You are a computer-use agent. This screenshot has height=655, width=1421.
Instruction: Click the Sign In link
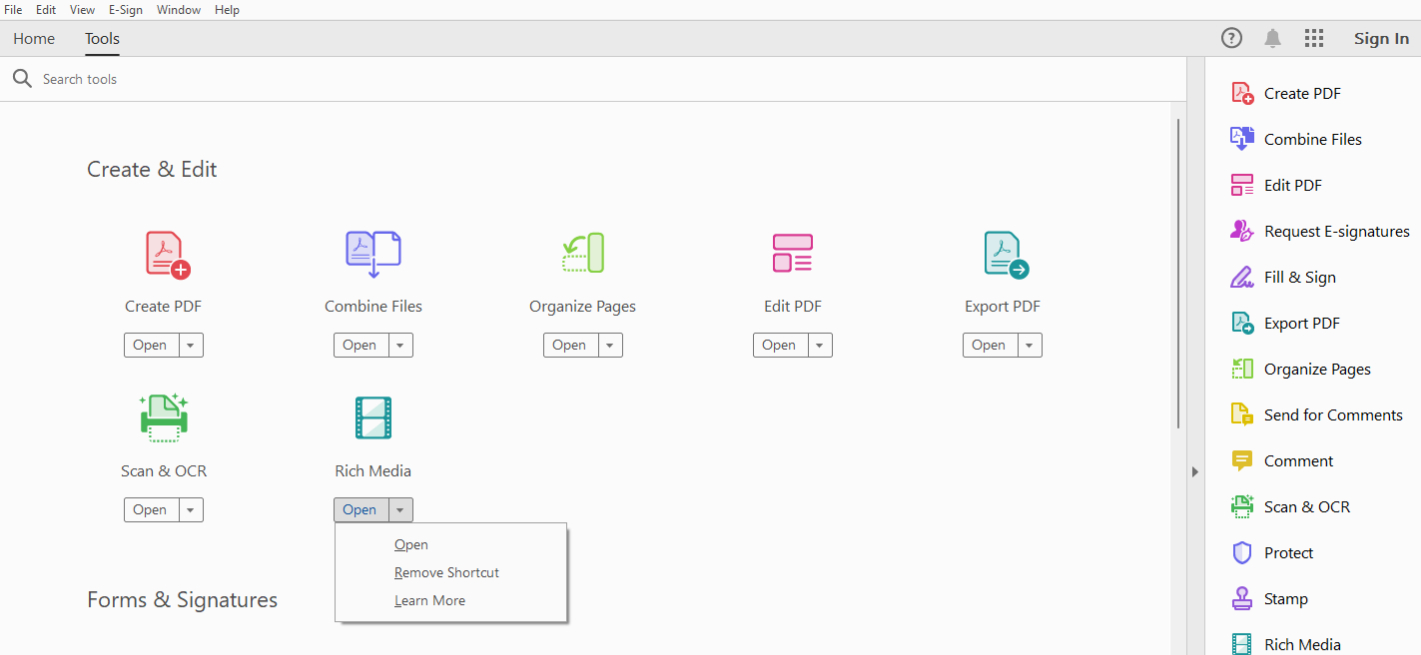pos(1381,39)
